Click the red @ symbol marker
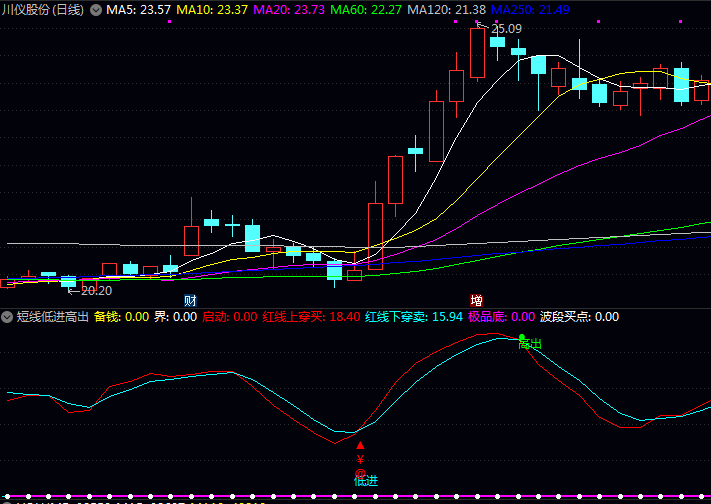 360,472
